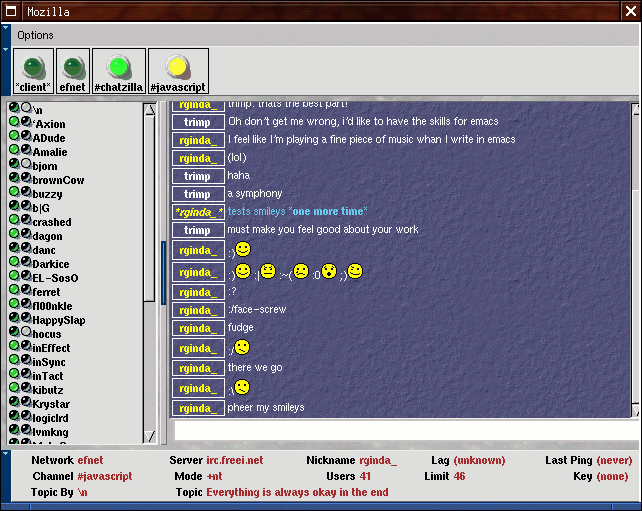Viewport: 642px width, 511px height.
Task: Click the winking ;) smiley face
Action: [x=355, y=271]
